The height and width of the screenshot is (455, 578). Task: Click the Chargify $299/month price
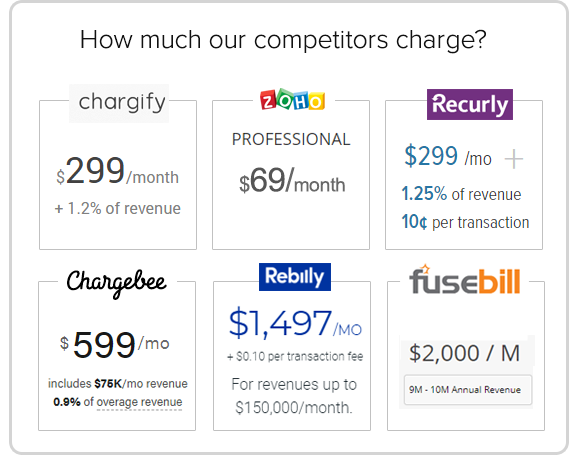(117, 171)
